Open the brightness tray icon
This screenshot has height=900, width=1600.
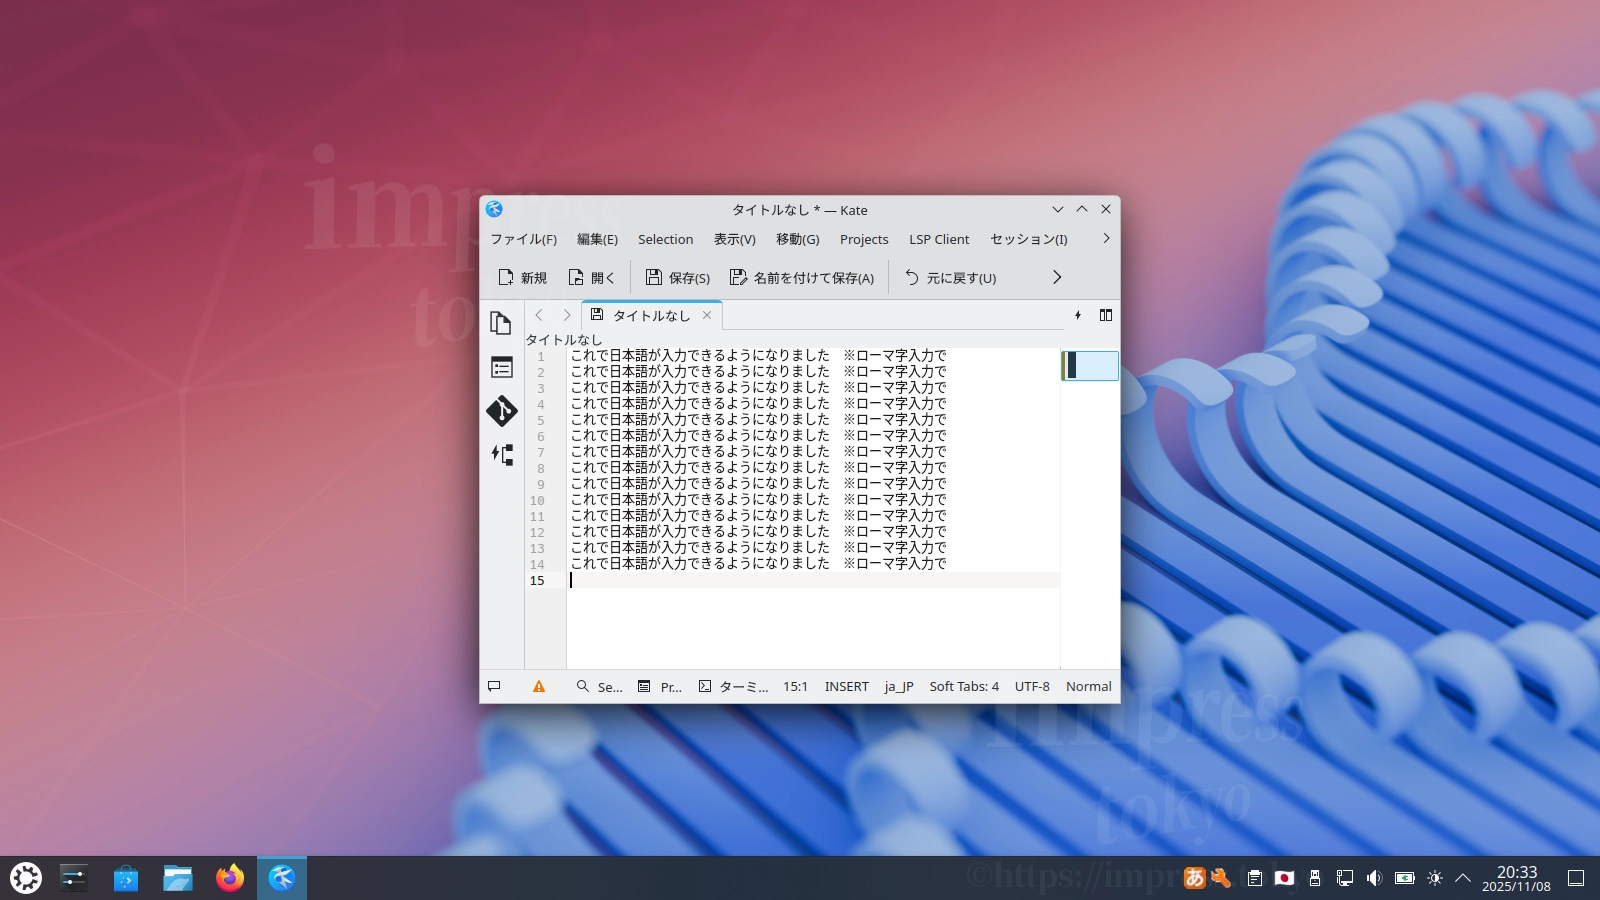tap(1435, 878)
